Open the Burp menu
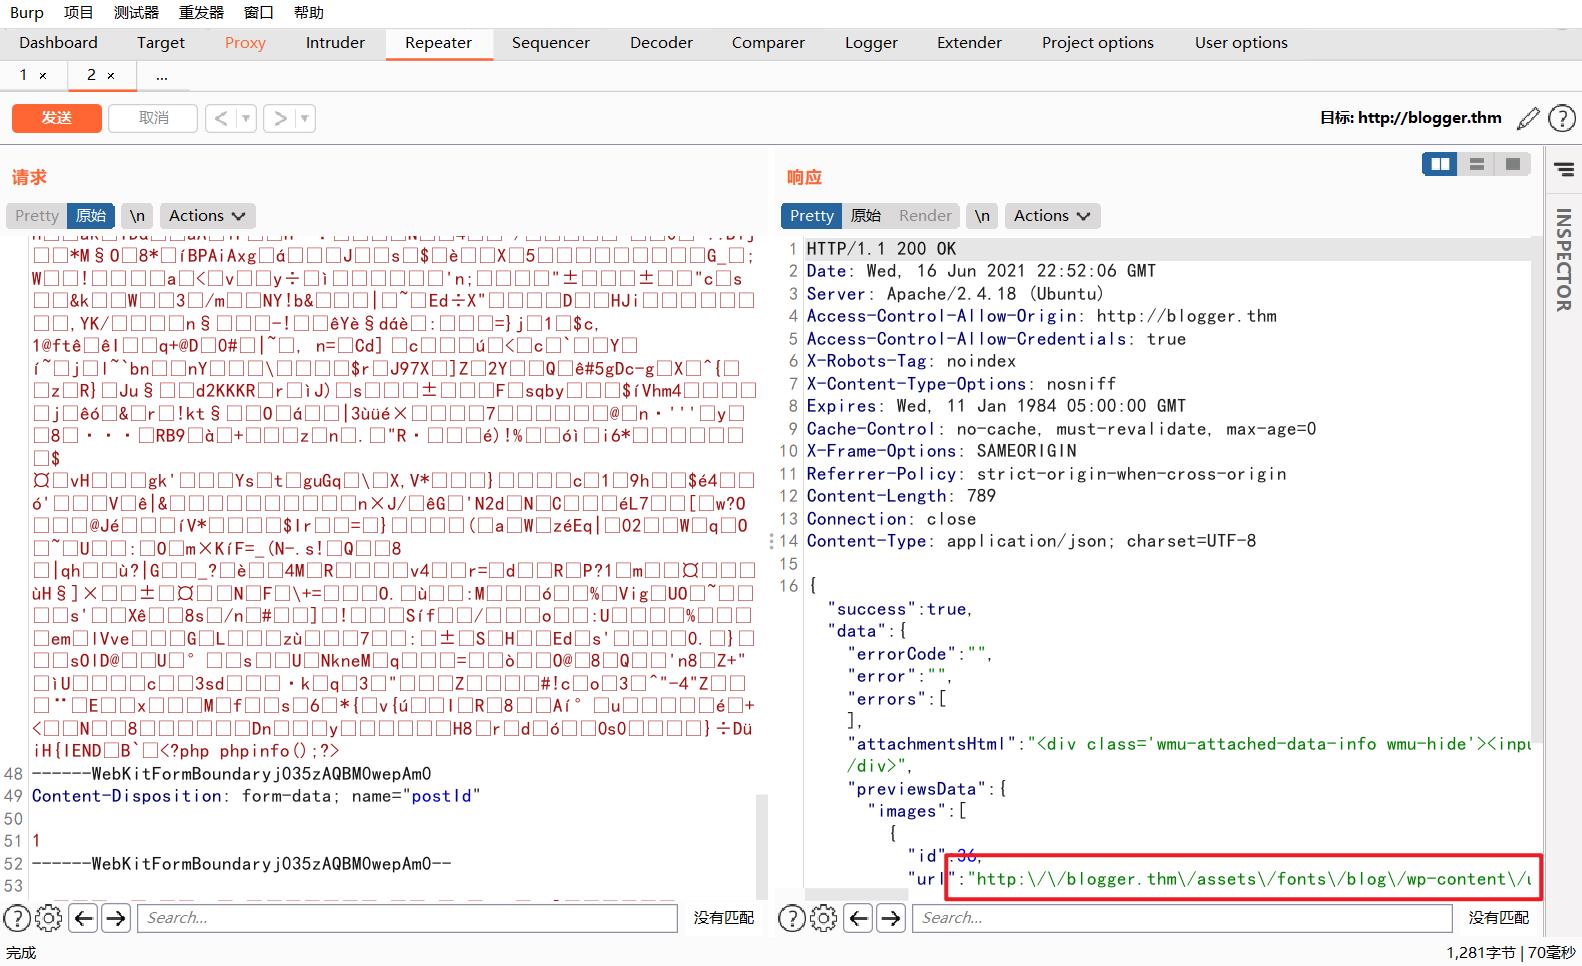Image resolution: width=1582 pixels, height=966 pixels. (27, 12)
